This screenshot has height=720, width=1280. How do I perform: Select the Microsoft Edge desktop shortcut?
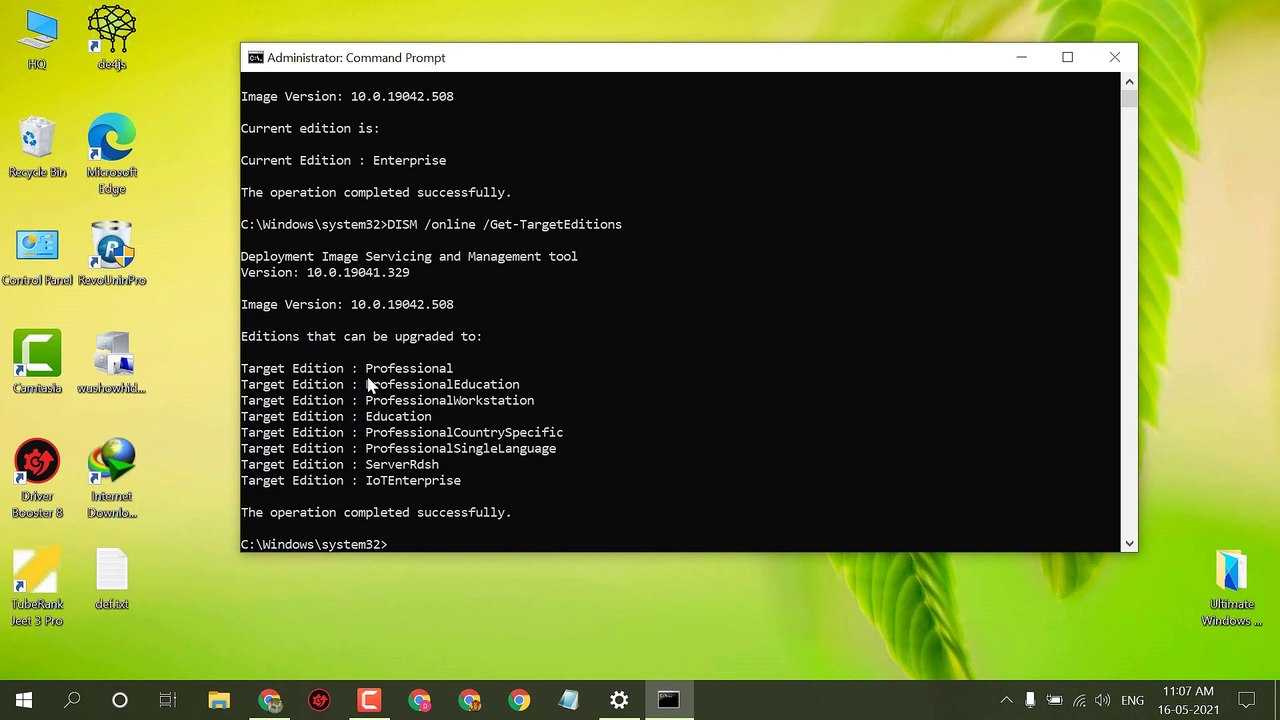[x=112, y=155]
